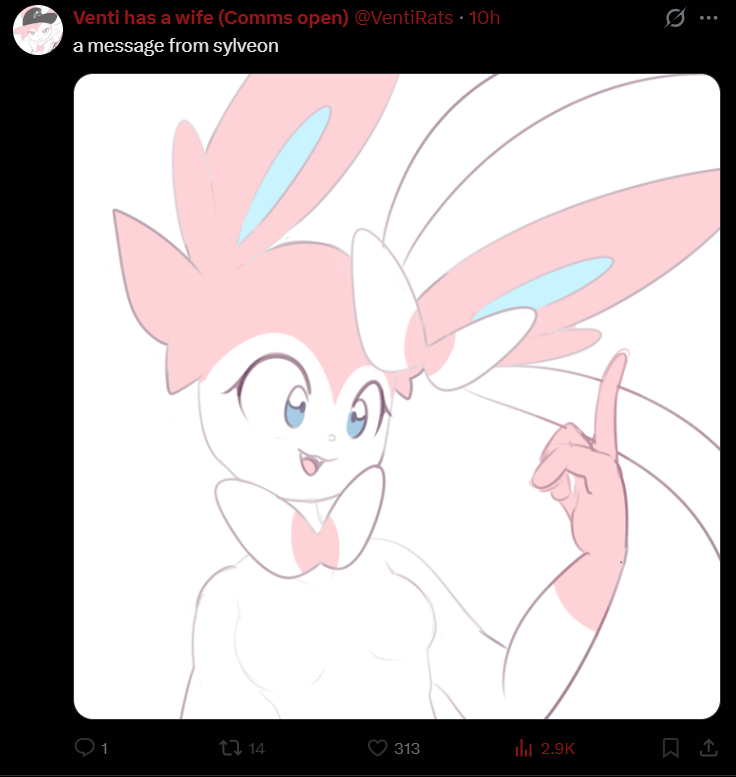Toggle the bookmark icon on this post
Image resolution: width=736 pixels, height=777 pixels.
click(671, 748)
